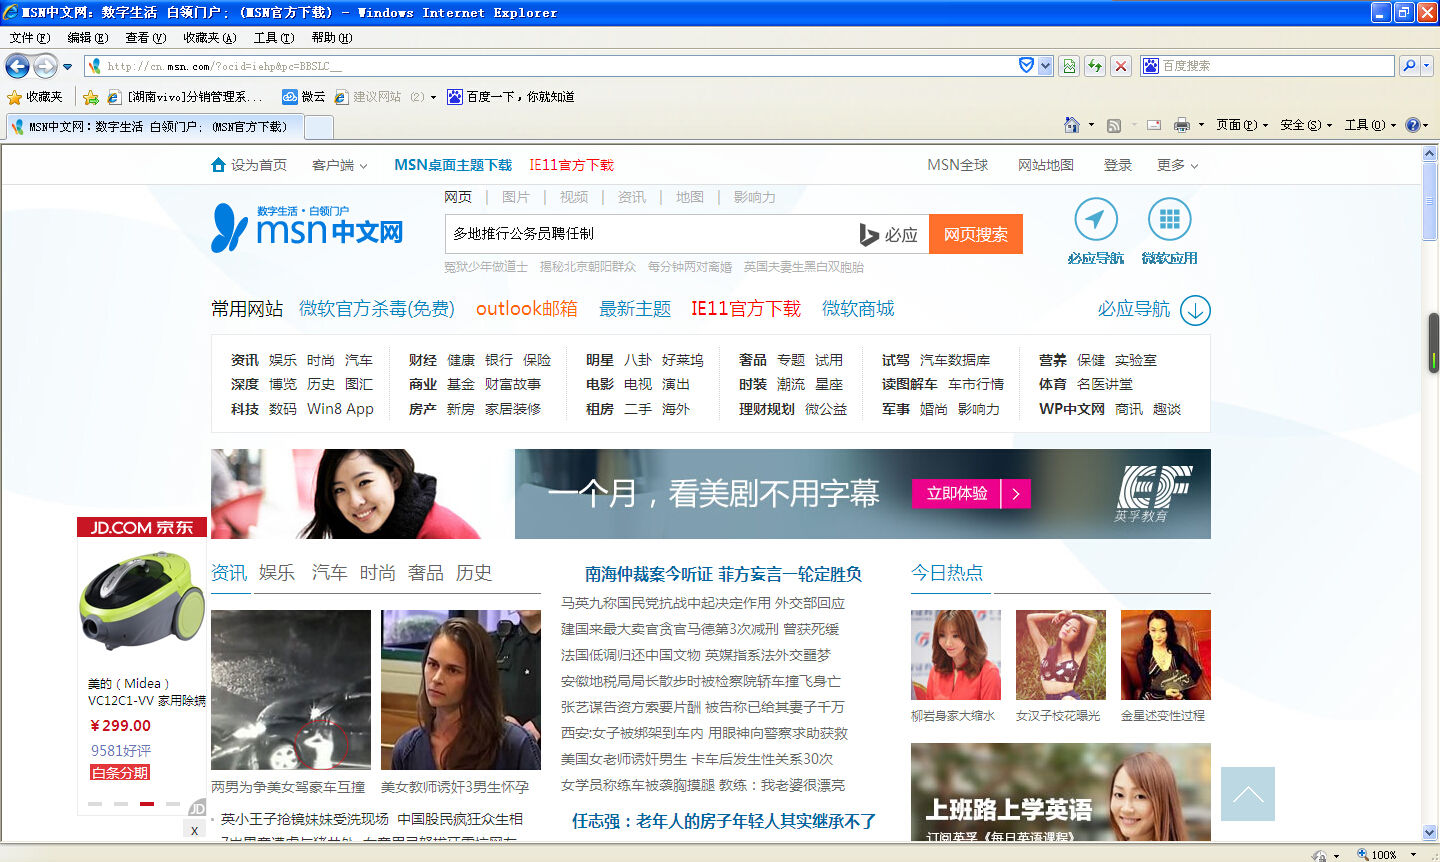The height and width of the screenshot is (862, 1440).
Task: Expand the 建议网站 dropdown arrow
Action: (x=433, y=97)
